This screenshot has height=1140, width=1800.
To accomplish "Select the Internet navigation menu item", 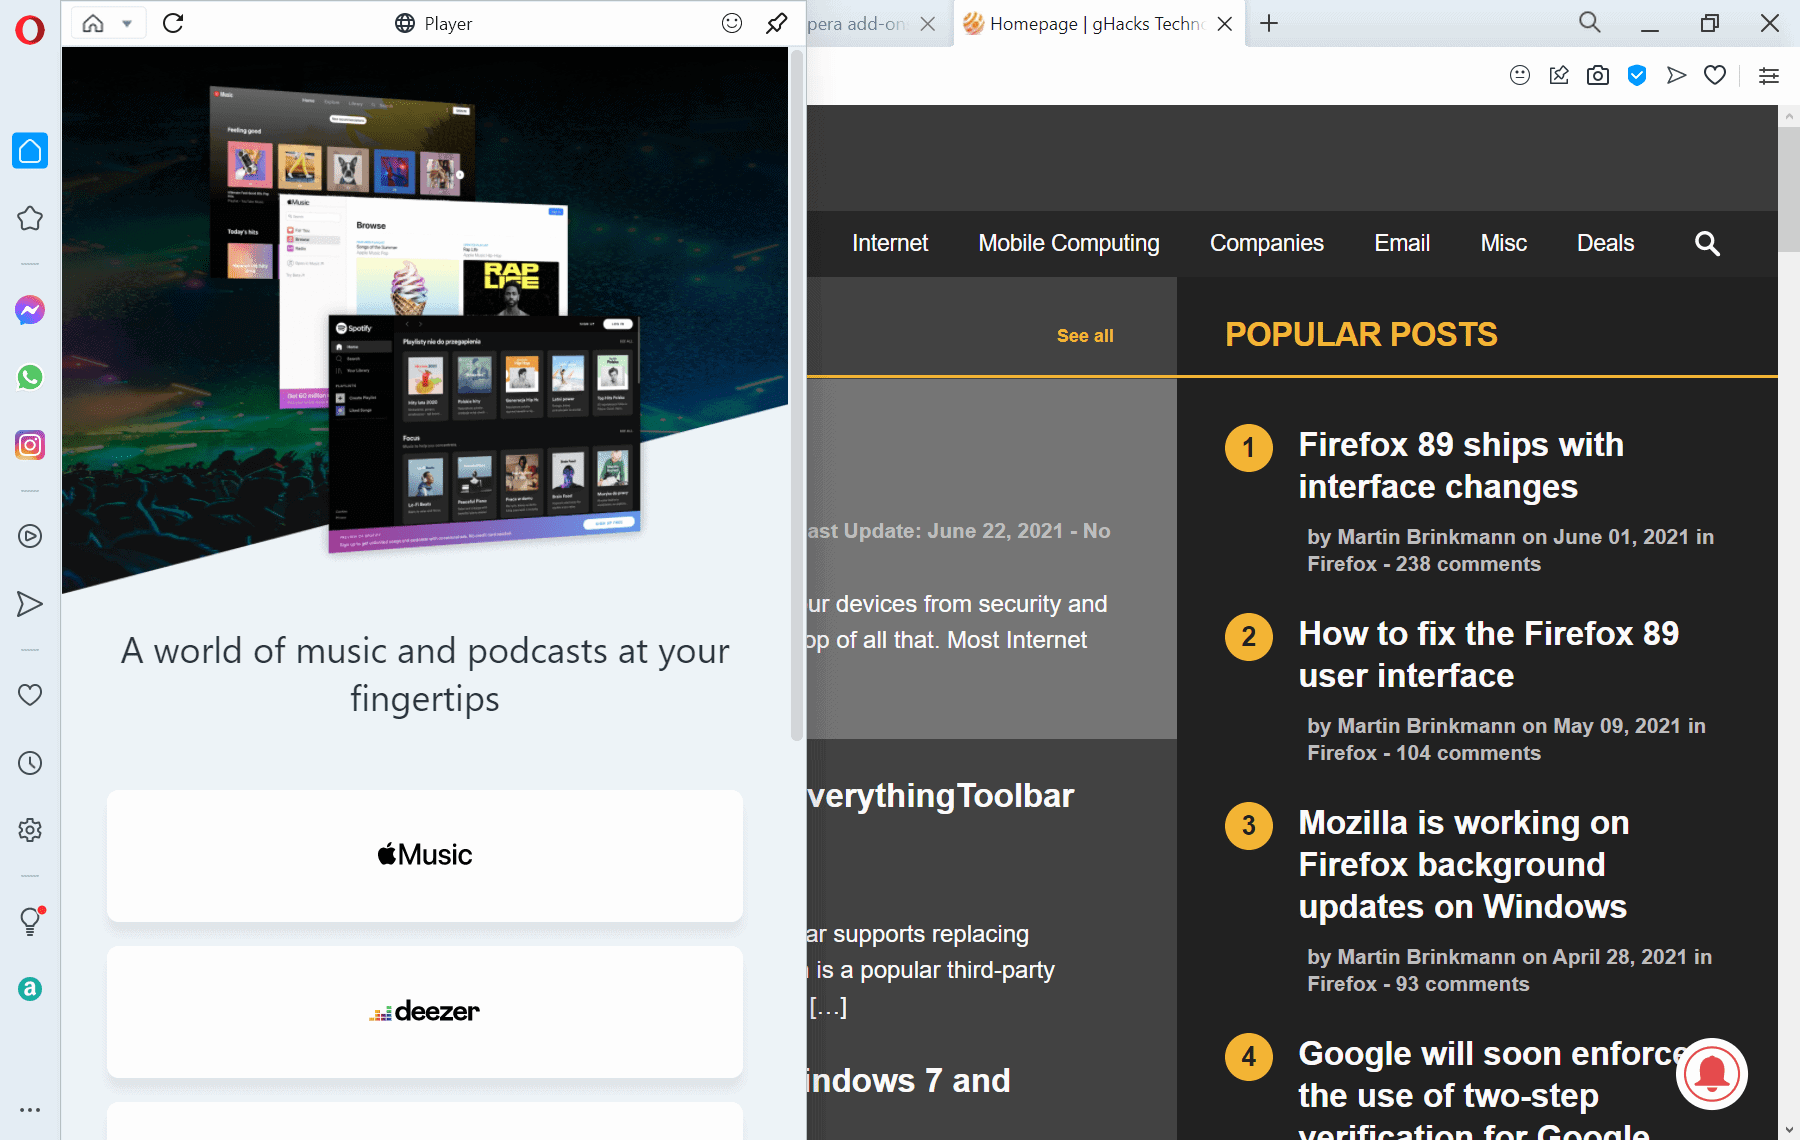I will point(889,243).
